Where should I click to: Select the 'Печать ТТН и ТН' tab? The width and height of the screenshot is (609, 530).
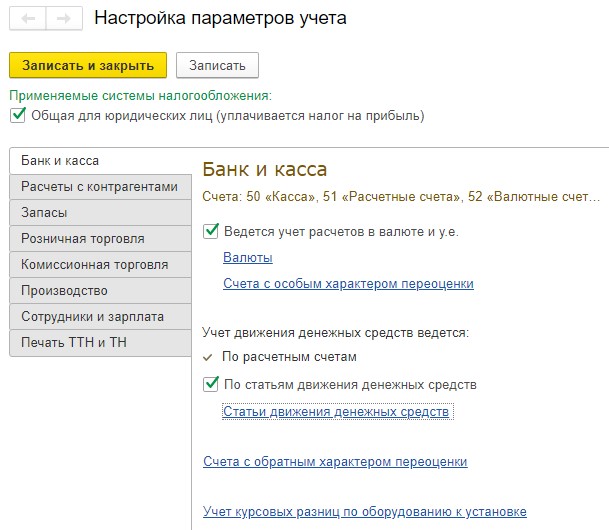click(100, 343)
